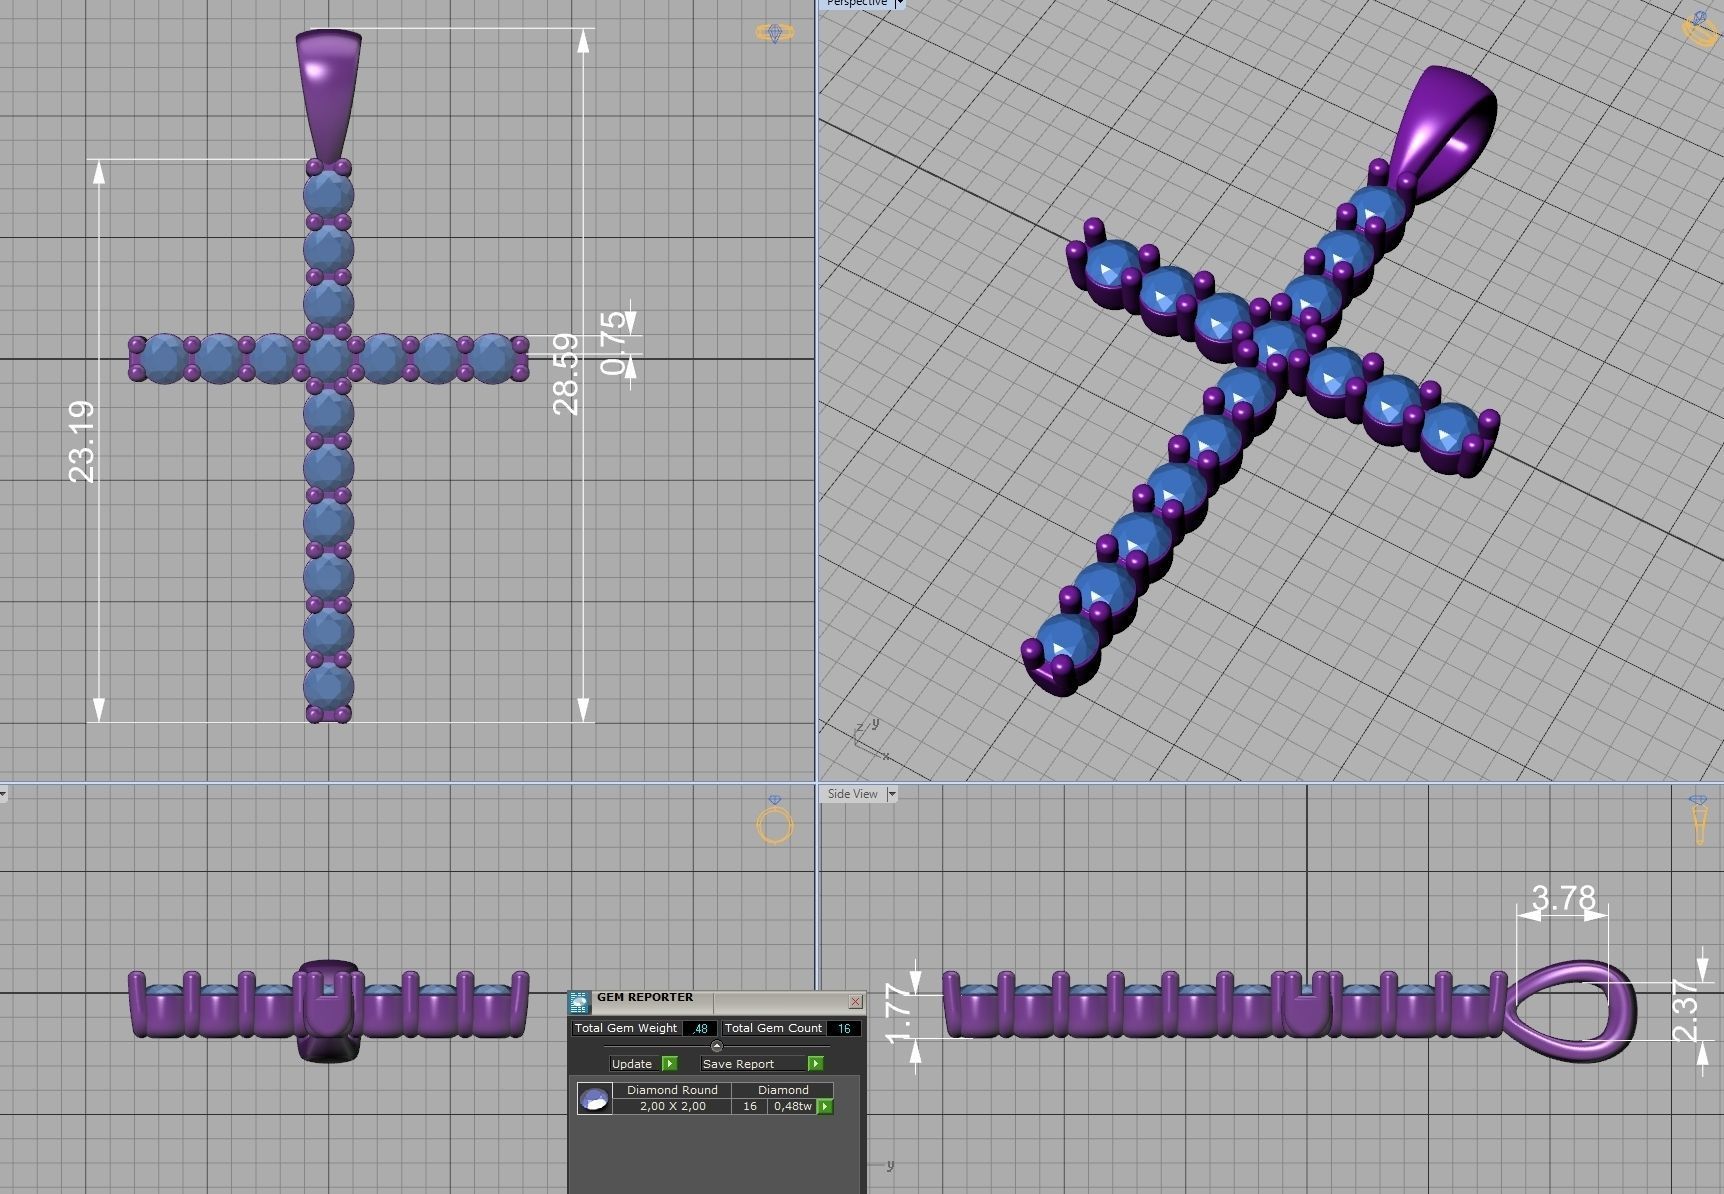The image size is (1724, 1194).
Task: Click the ring side icon in the Side View viewport
Action: pos(1699,820)
